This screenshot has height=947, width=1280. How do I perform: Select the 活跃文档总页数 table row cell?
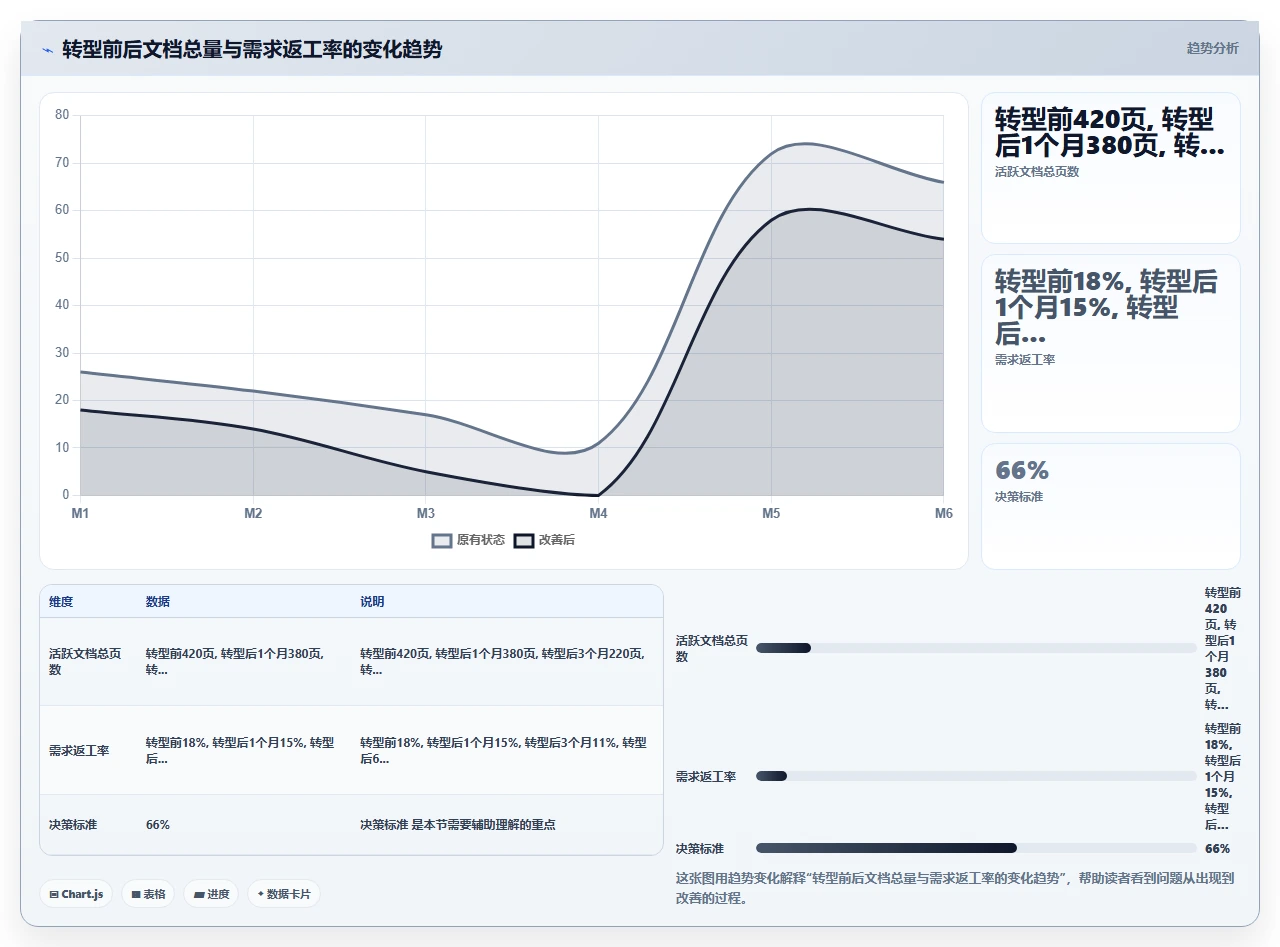pos(86,662)
